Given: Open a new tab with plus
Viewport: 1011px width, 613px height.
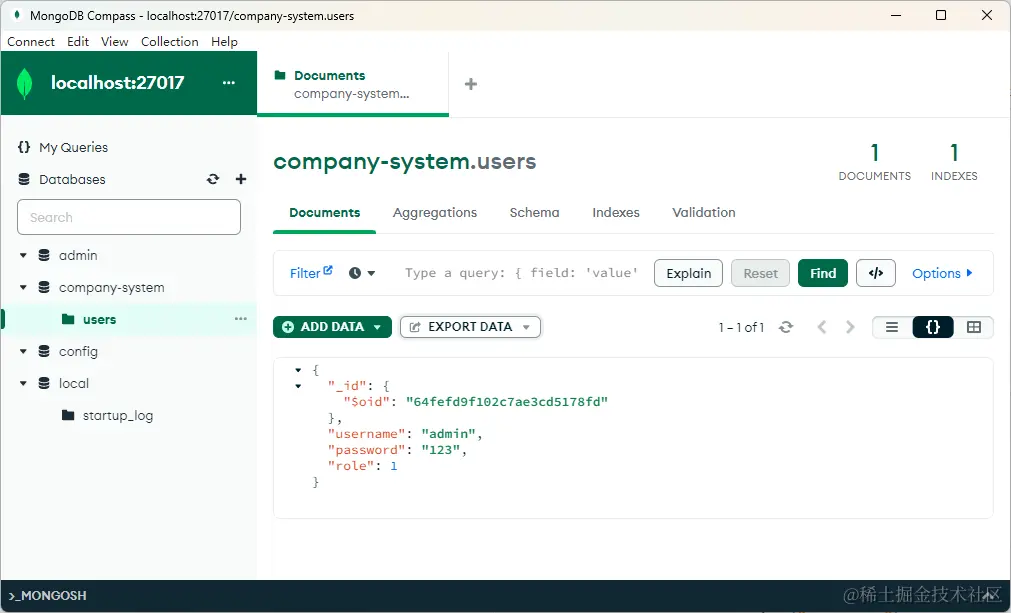Looking at the screenshot, I should 471,84.
